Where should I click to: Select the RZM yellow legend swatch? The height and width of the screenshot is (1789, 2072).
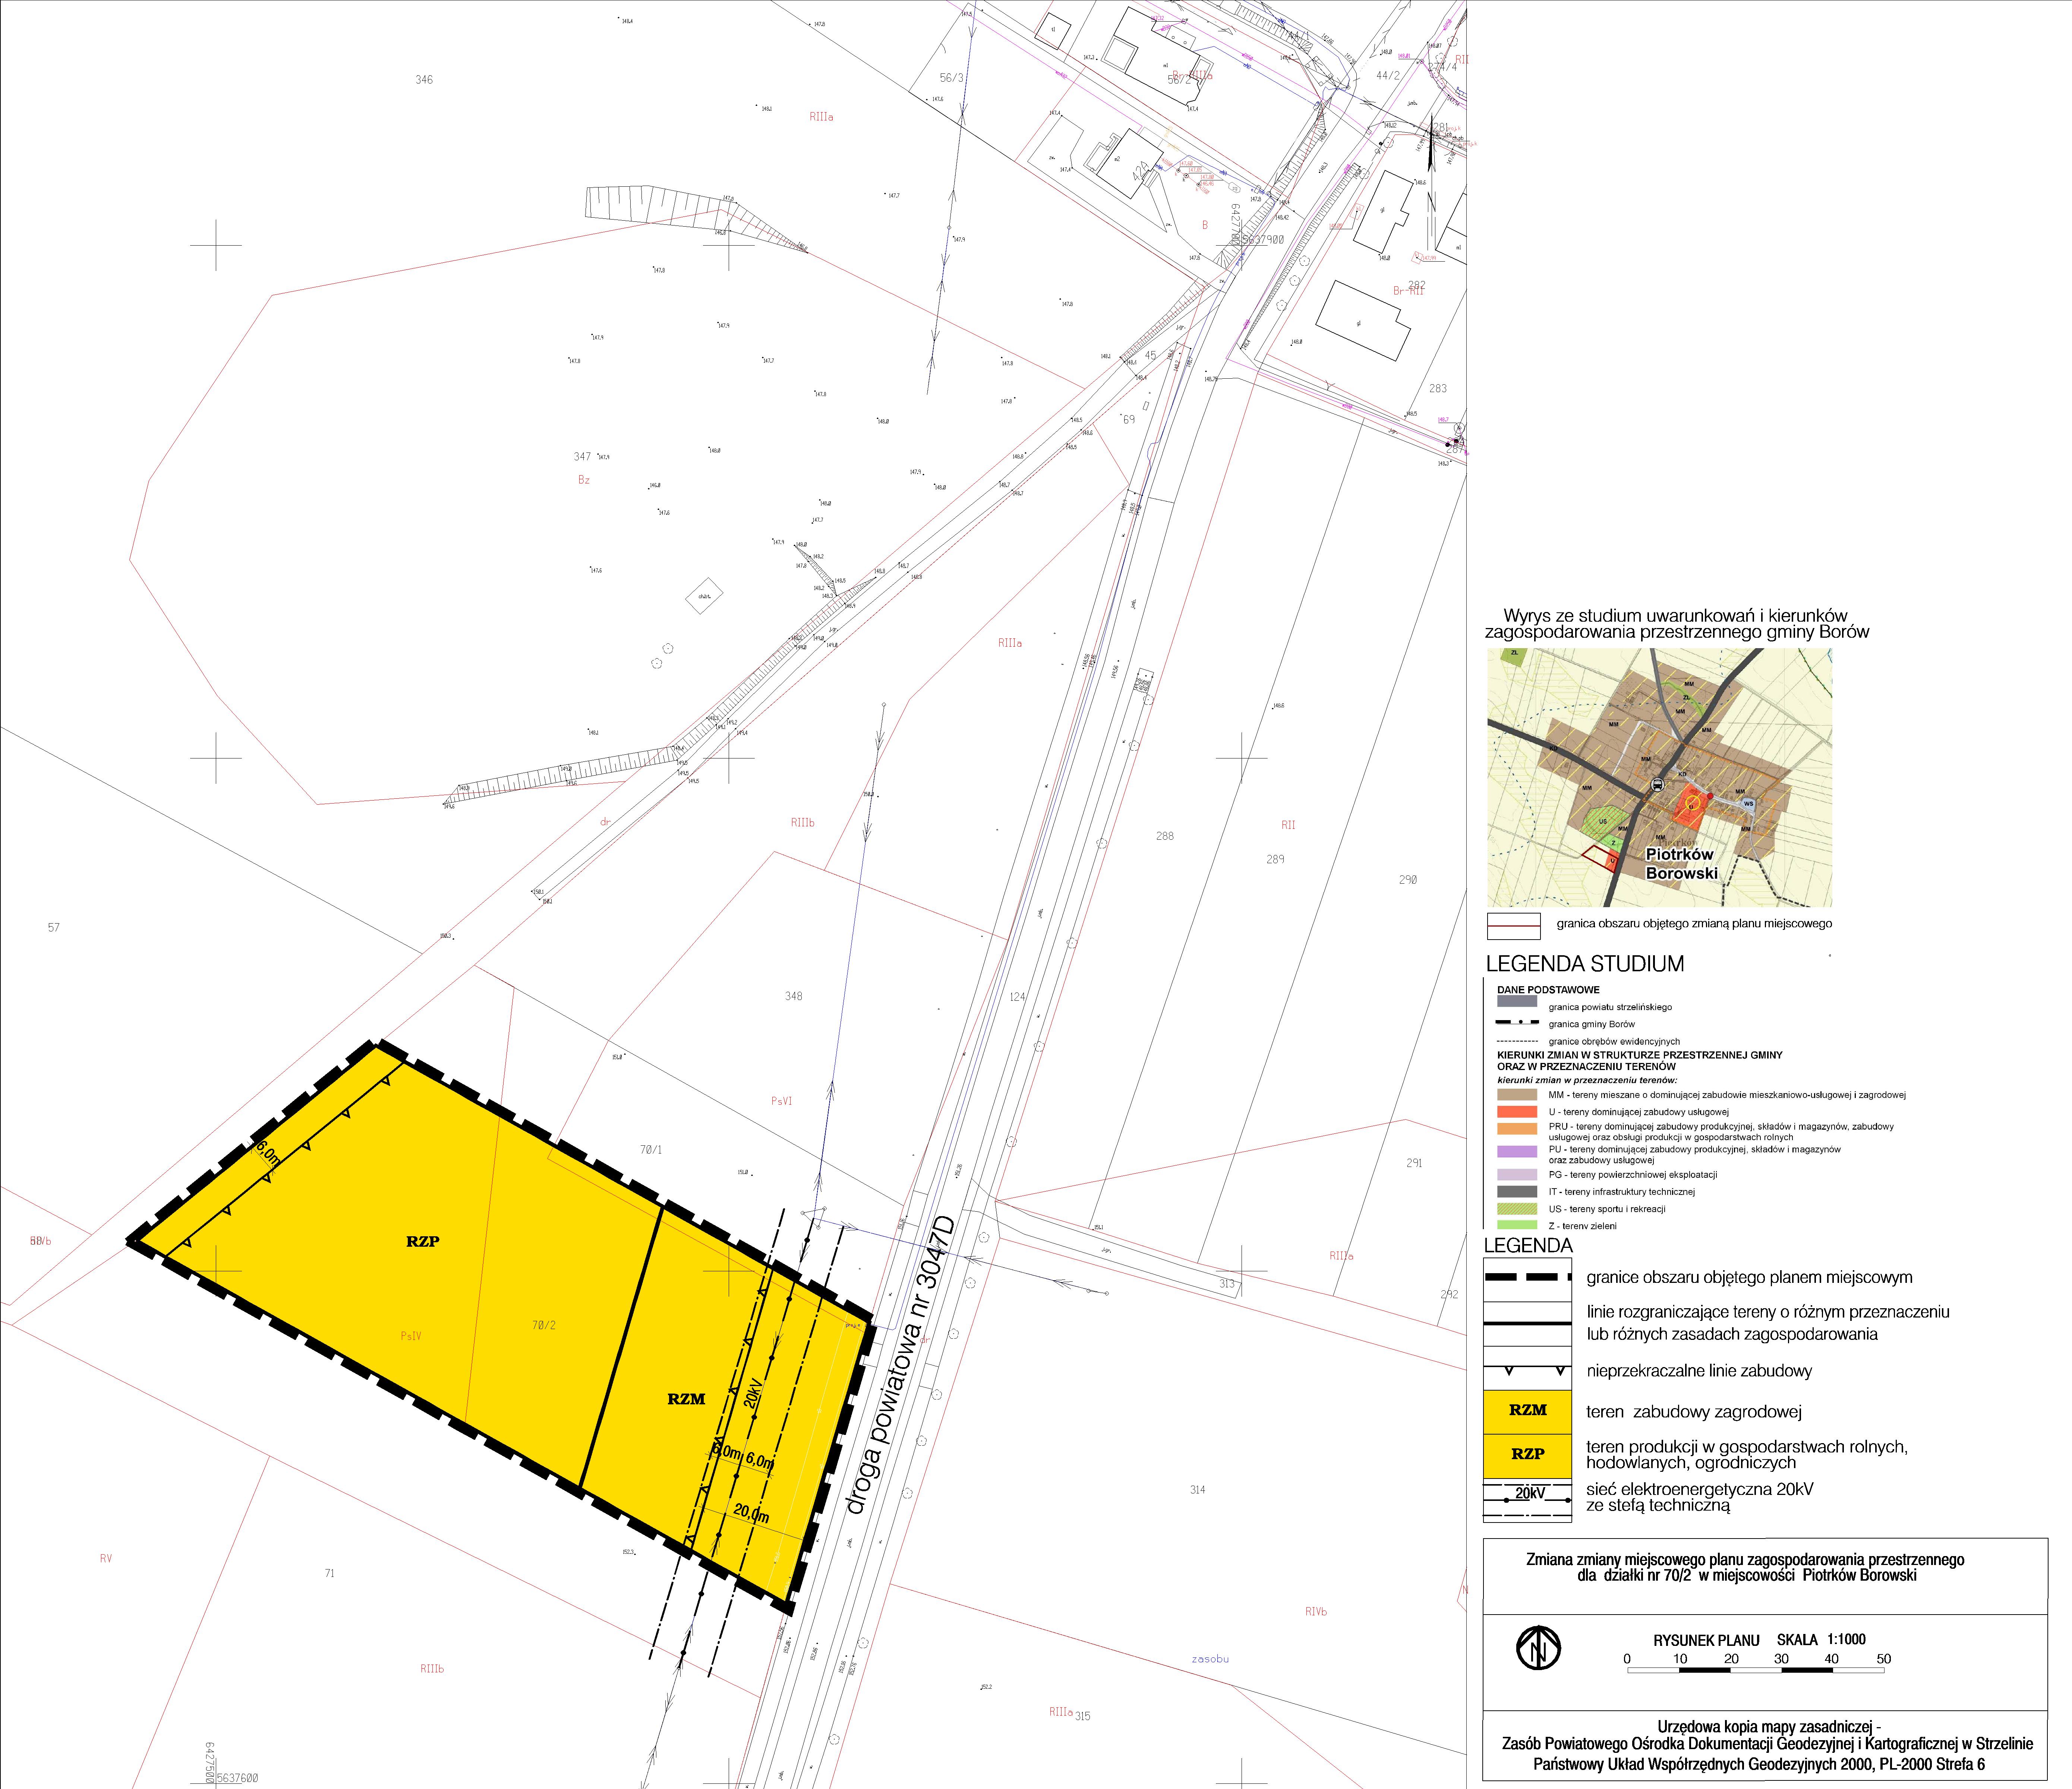(1527, 1411)
